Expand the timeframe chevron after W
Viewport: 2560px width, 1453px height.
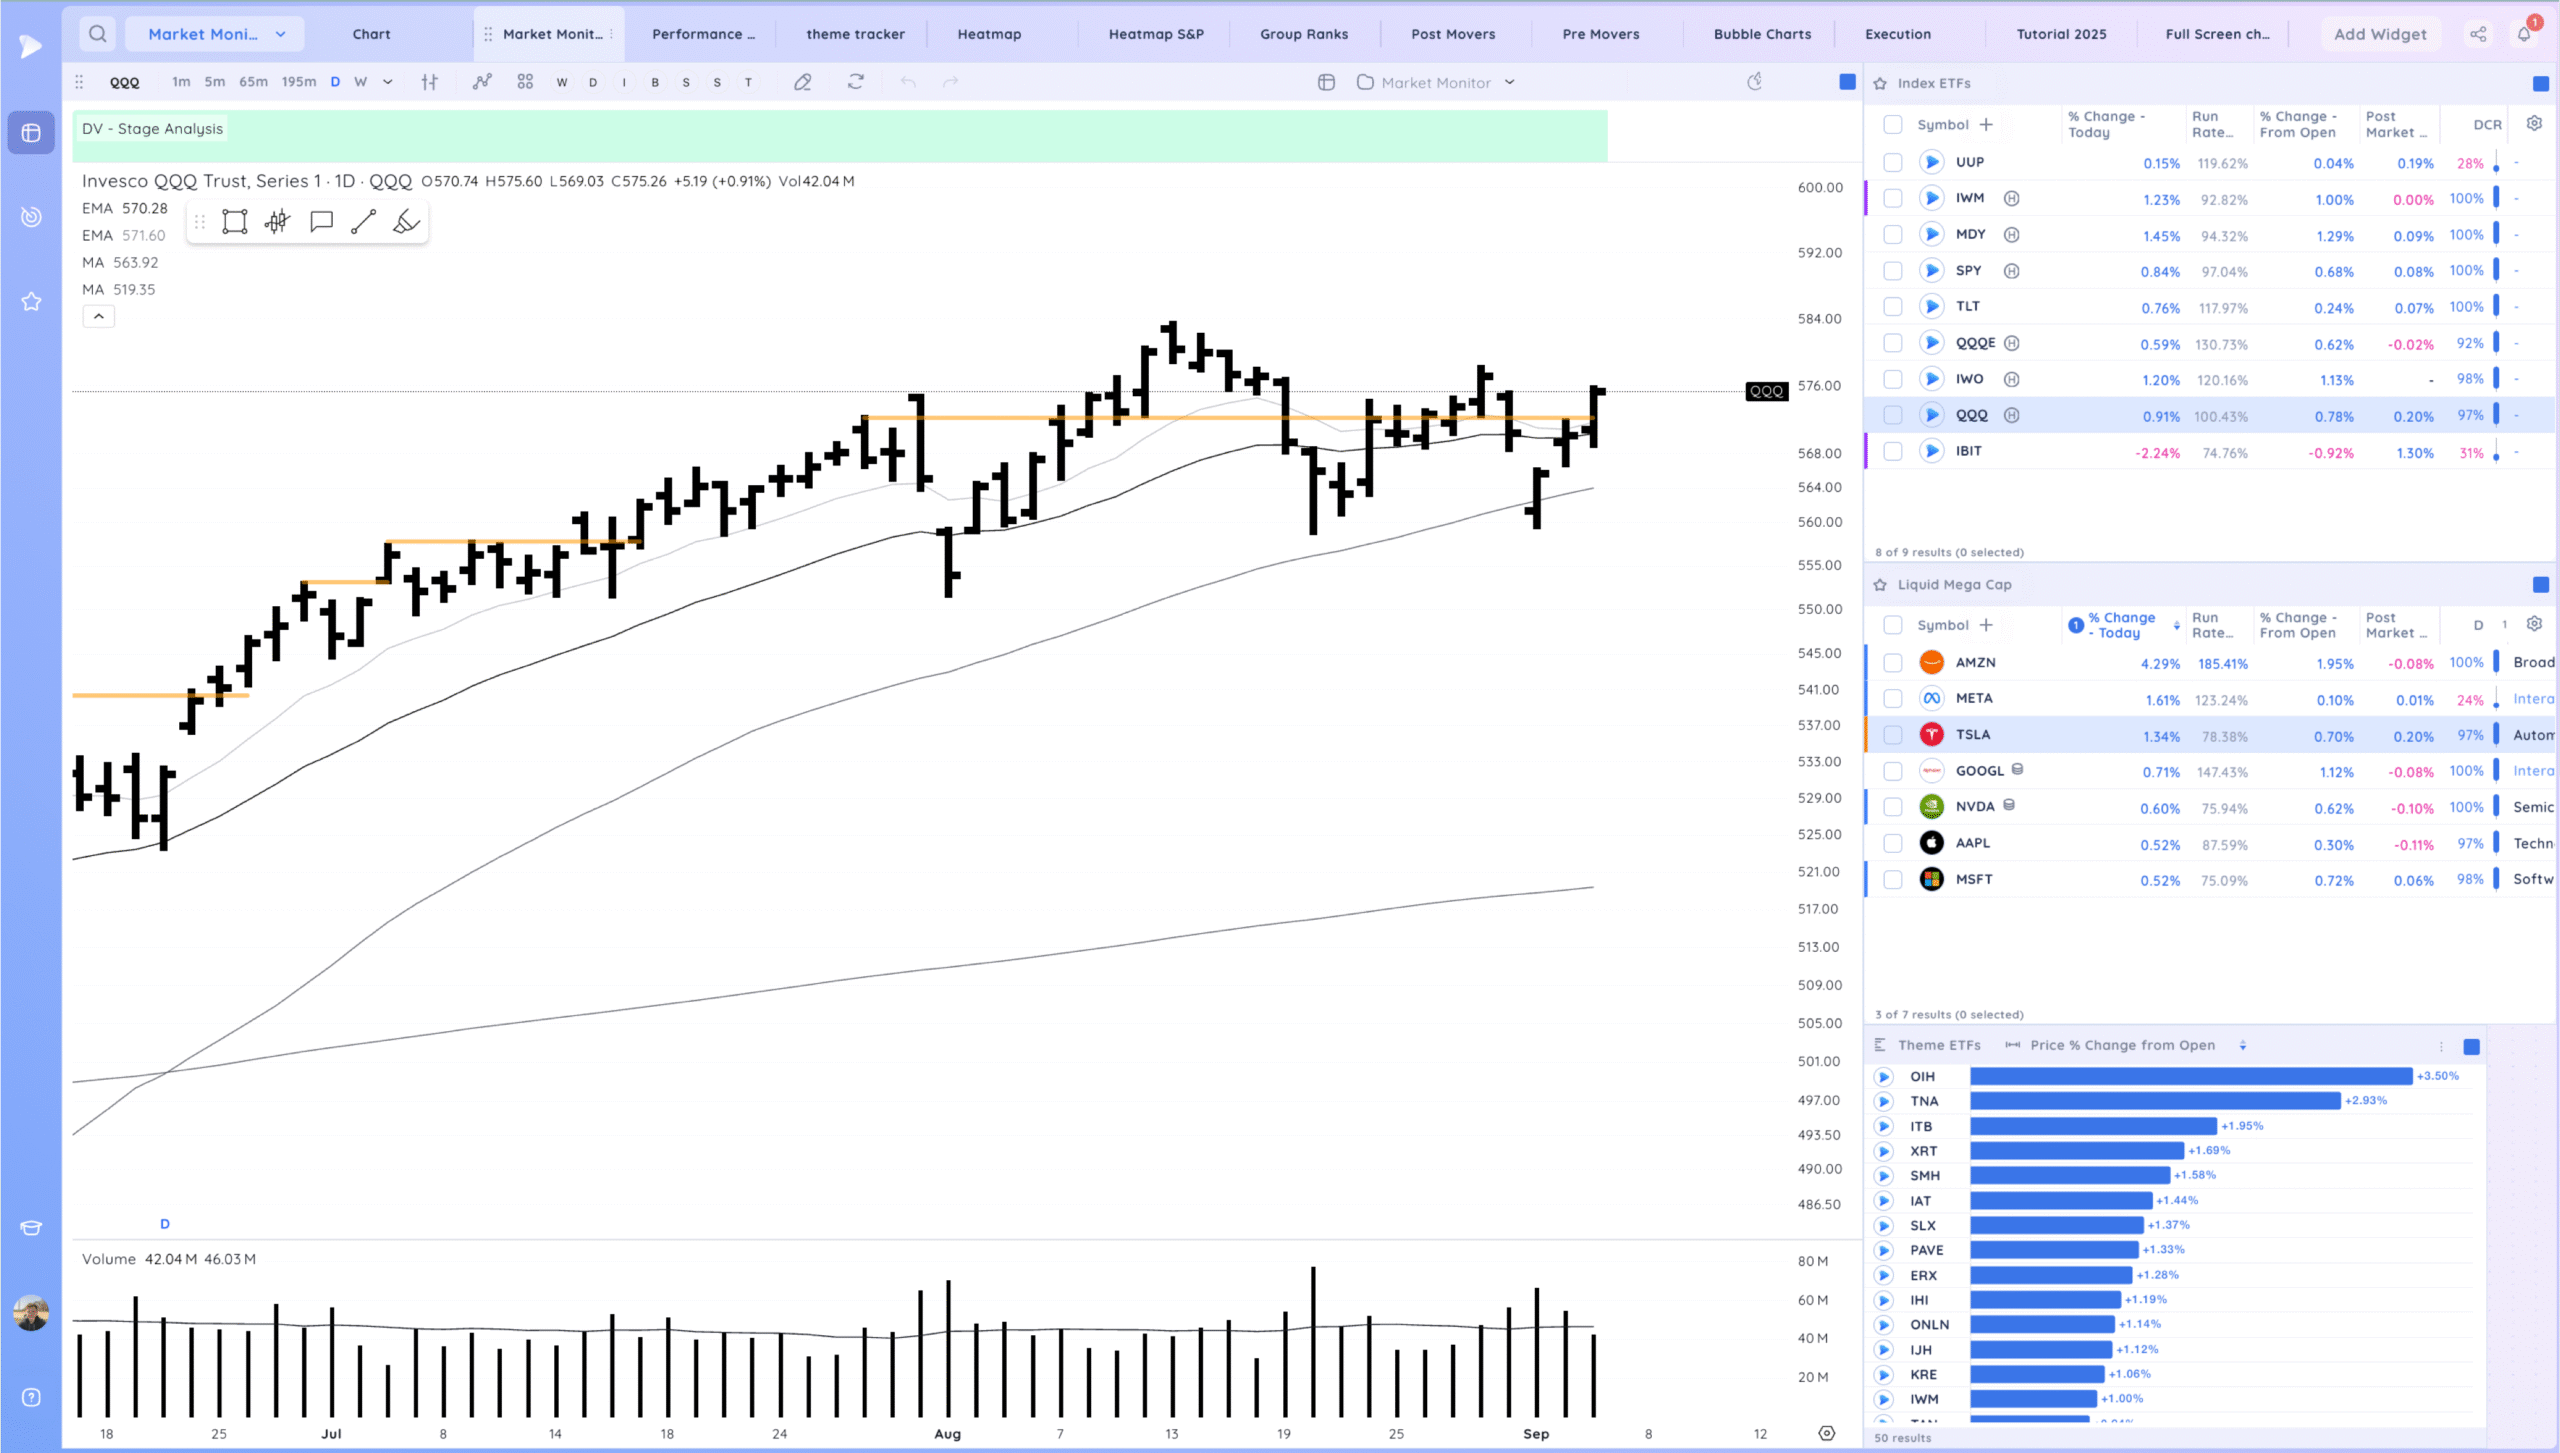click(388, 82)
